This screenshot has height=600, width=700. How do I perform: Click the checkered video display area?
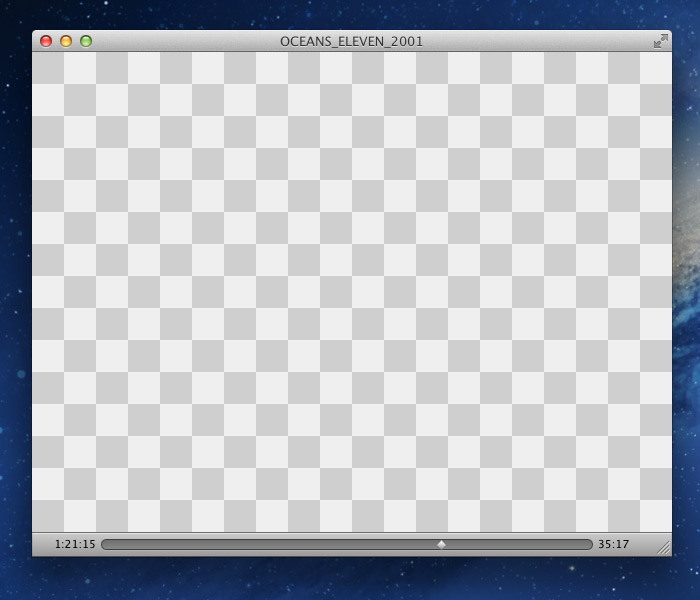(352, 292)
